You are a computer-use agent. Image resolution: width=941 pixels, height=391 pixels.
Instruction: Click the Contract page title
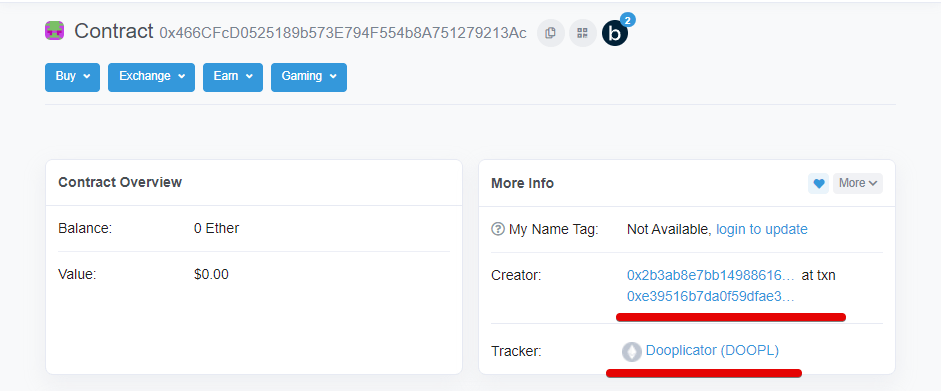(x=114, y=31)
